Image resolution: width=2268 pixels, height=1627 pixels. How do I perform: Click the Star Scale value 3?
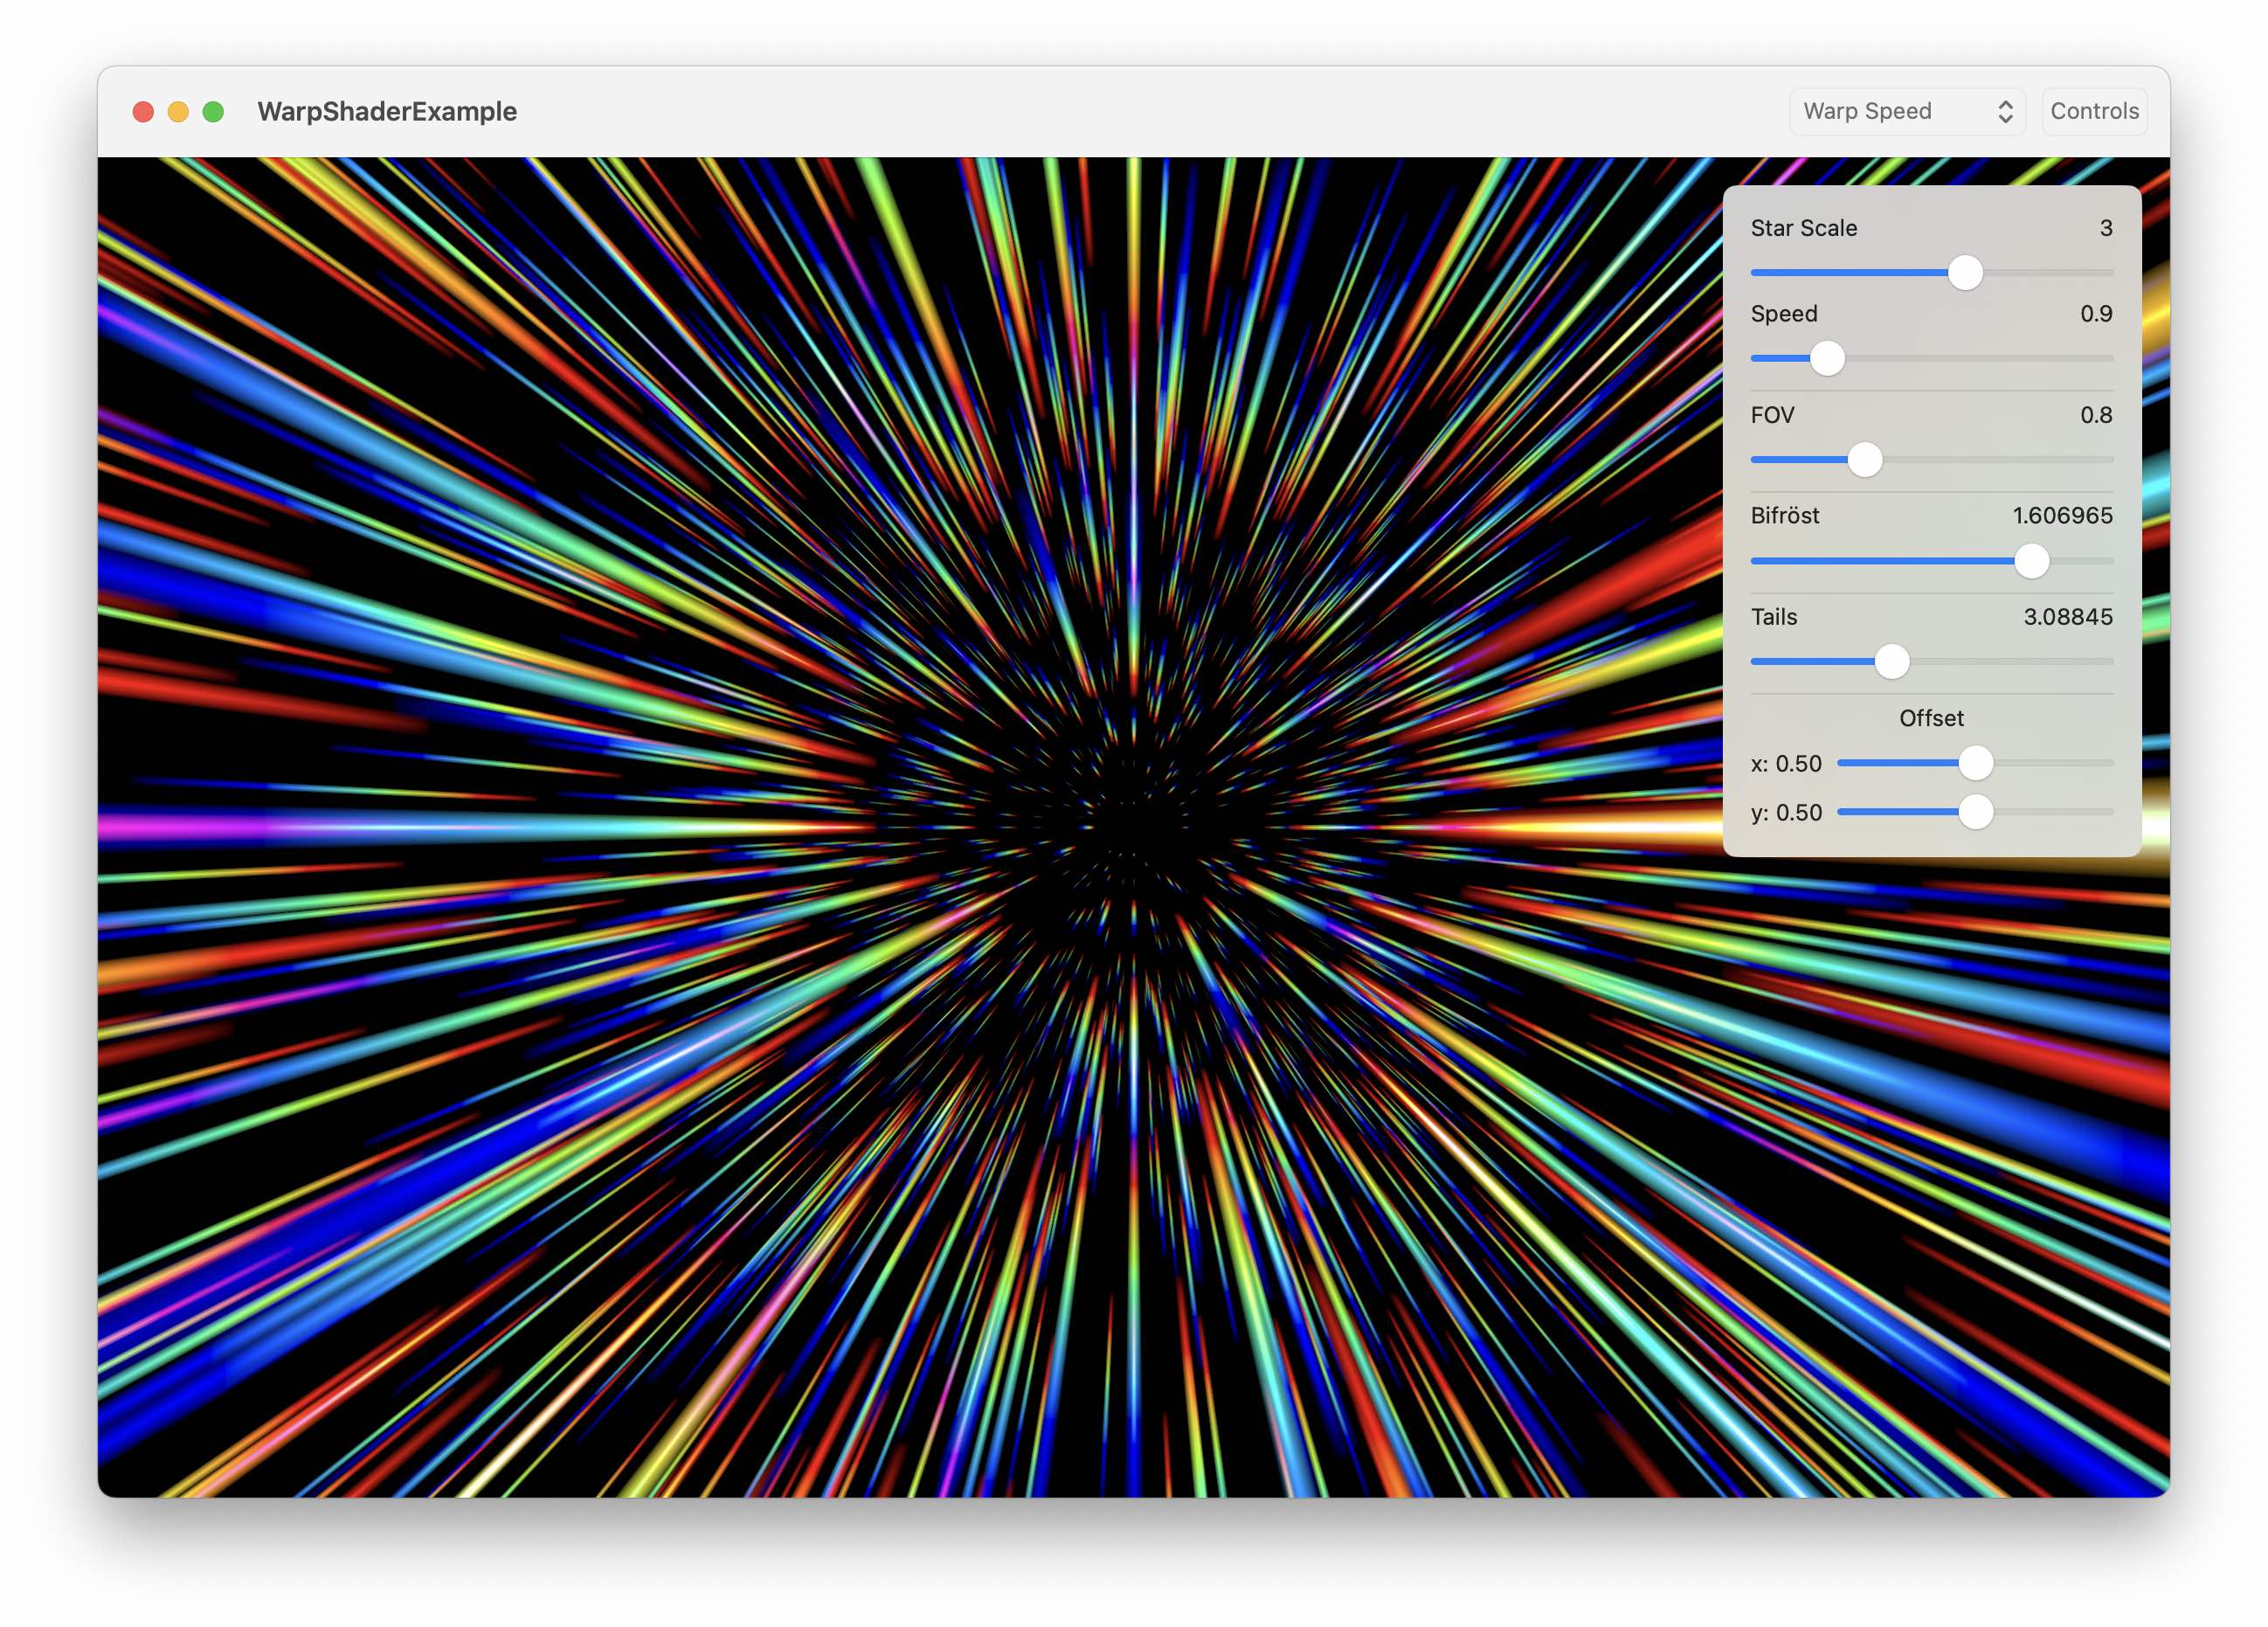[2106, 228]
